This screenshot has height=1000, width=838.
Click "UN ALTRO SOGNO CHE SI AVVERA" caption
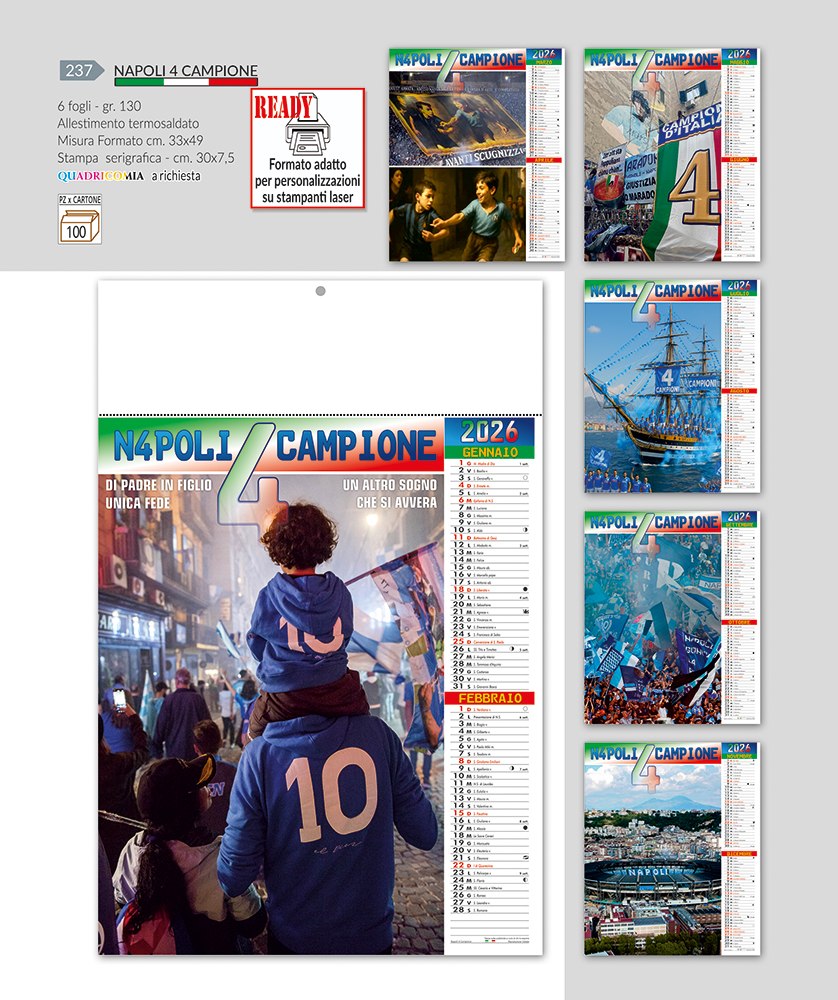[x=390, y=494]
